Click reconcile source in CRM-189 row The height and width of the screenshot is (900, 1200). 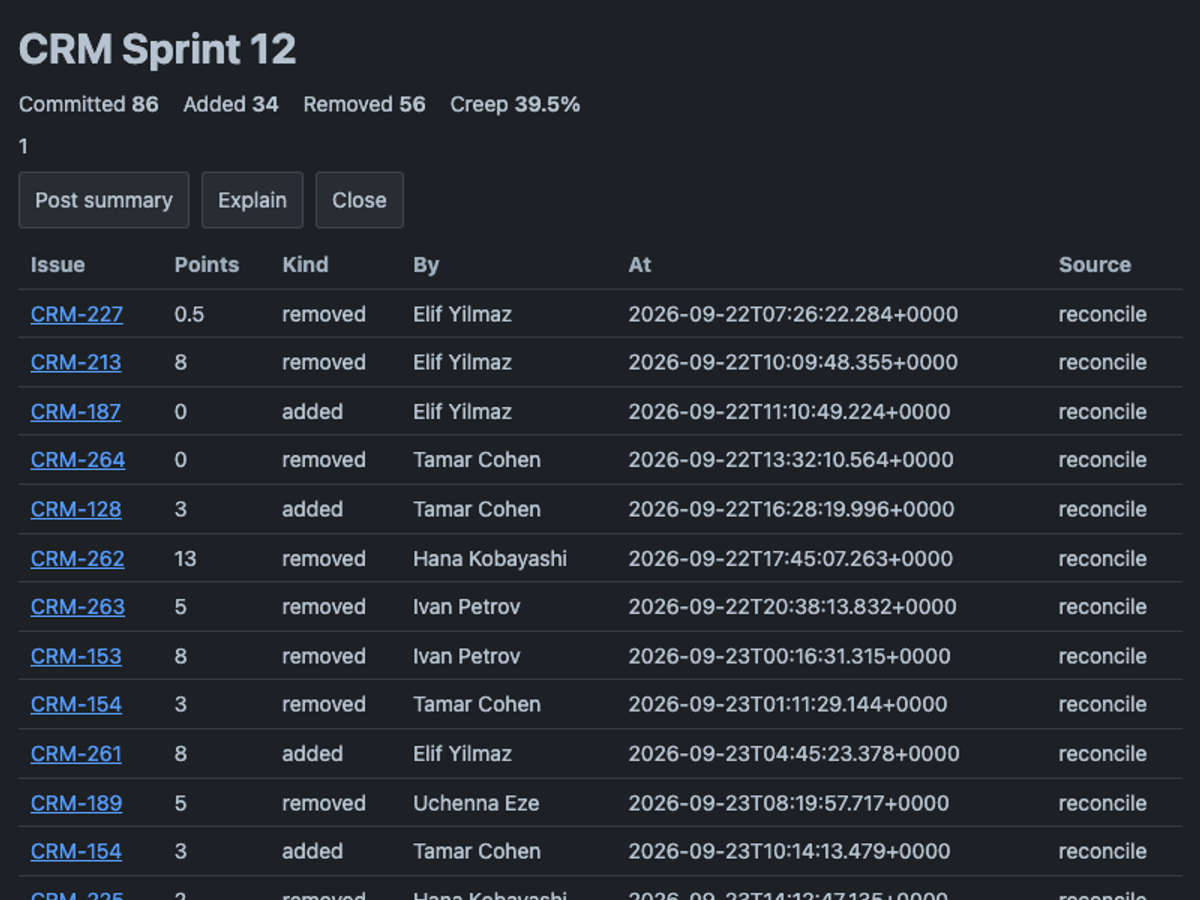[x=1103, y=802]
